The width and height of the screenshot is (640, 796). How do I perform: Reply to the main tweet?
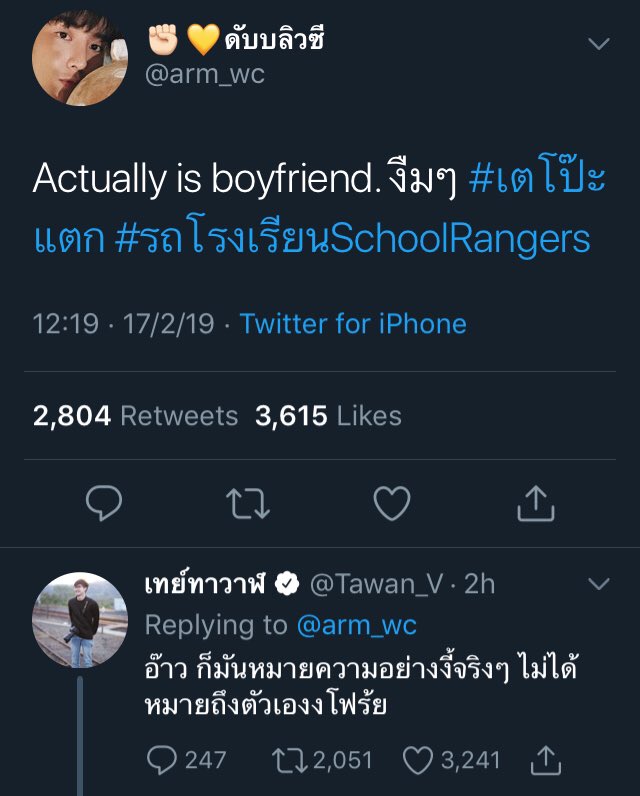[x=104, y=503]
